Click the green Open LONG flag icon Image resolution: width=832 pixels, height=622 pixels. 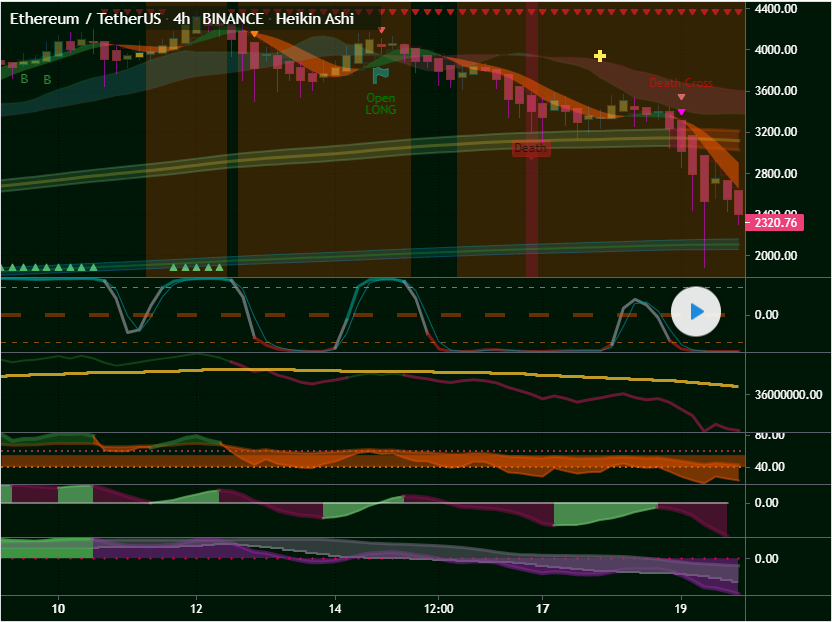click(x=380, y=75)
